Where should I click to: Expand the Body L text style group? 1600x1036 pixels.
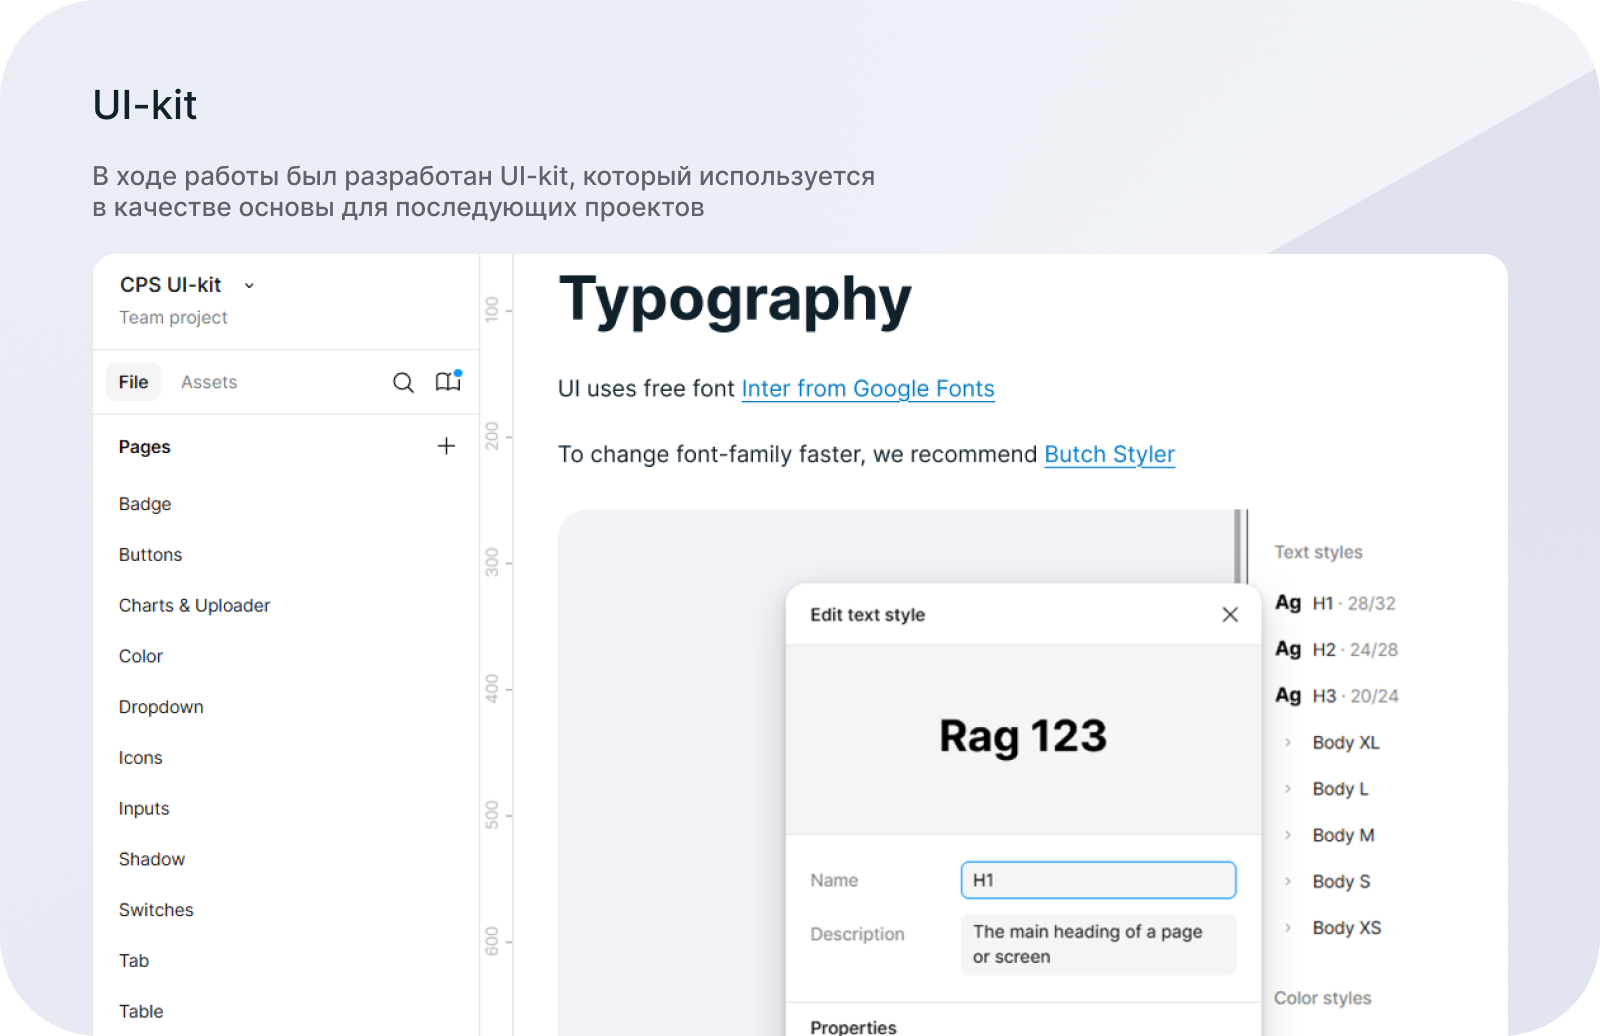click(x=1288, y=789)
